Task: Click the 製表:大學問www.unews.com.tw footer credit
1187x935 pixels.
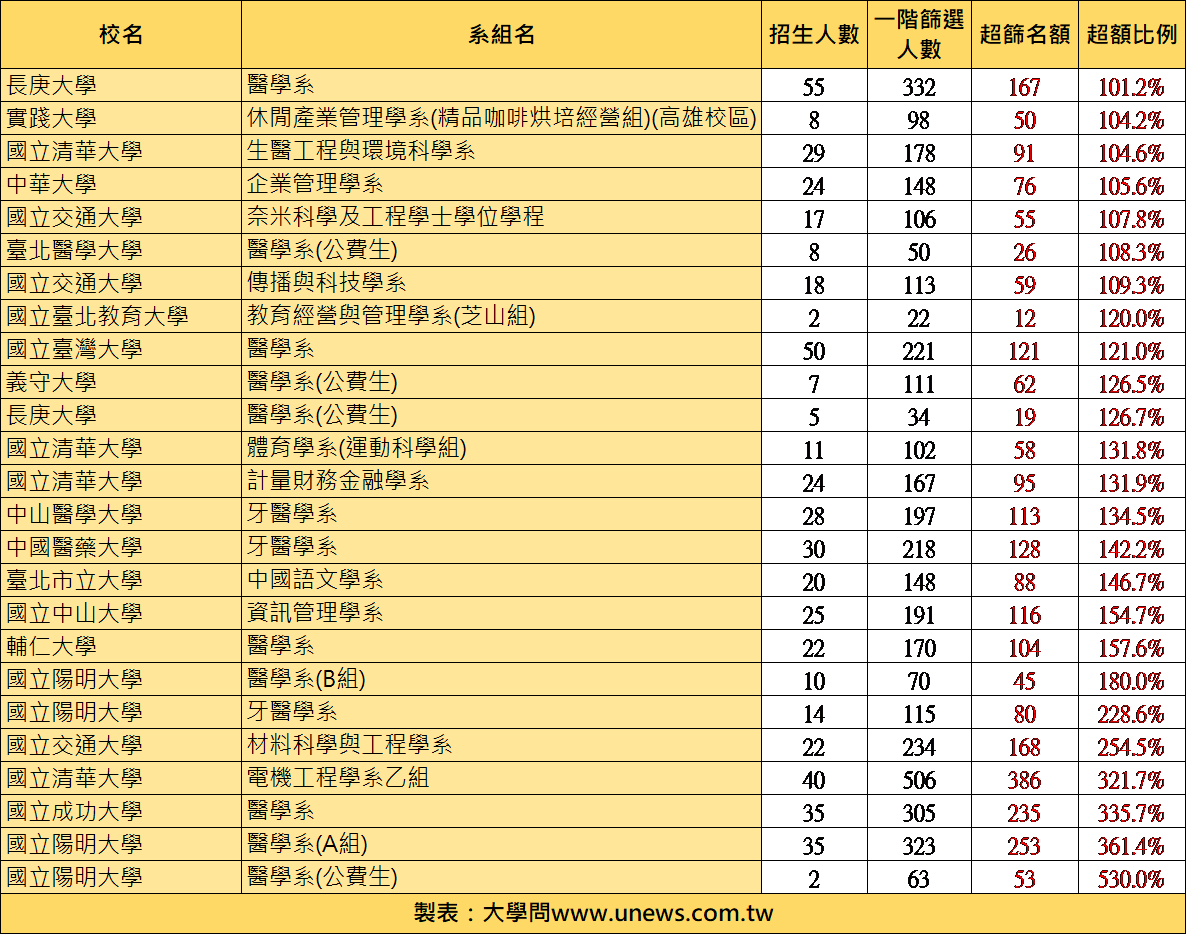Action: (x=594, y=913)
